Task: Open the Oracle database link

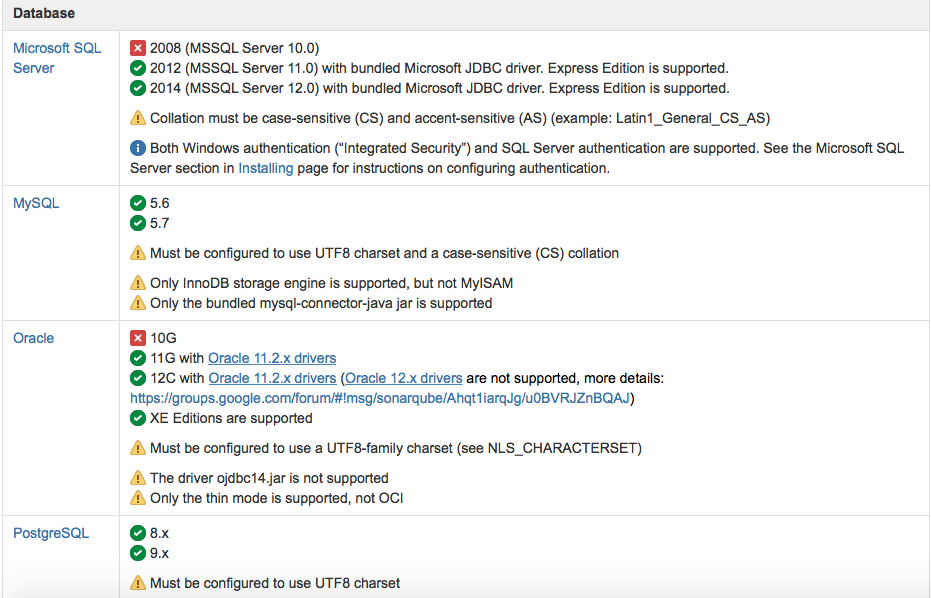Action: (33, 338)
